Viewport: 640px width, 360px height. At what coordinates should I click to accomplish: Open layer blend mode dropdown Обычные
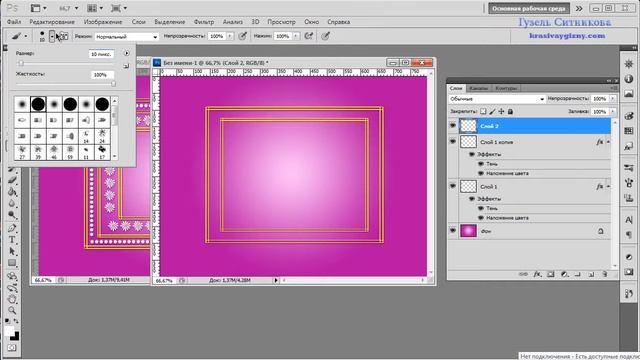coord(497,99)
